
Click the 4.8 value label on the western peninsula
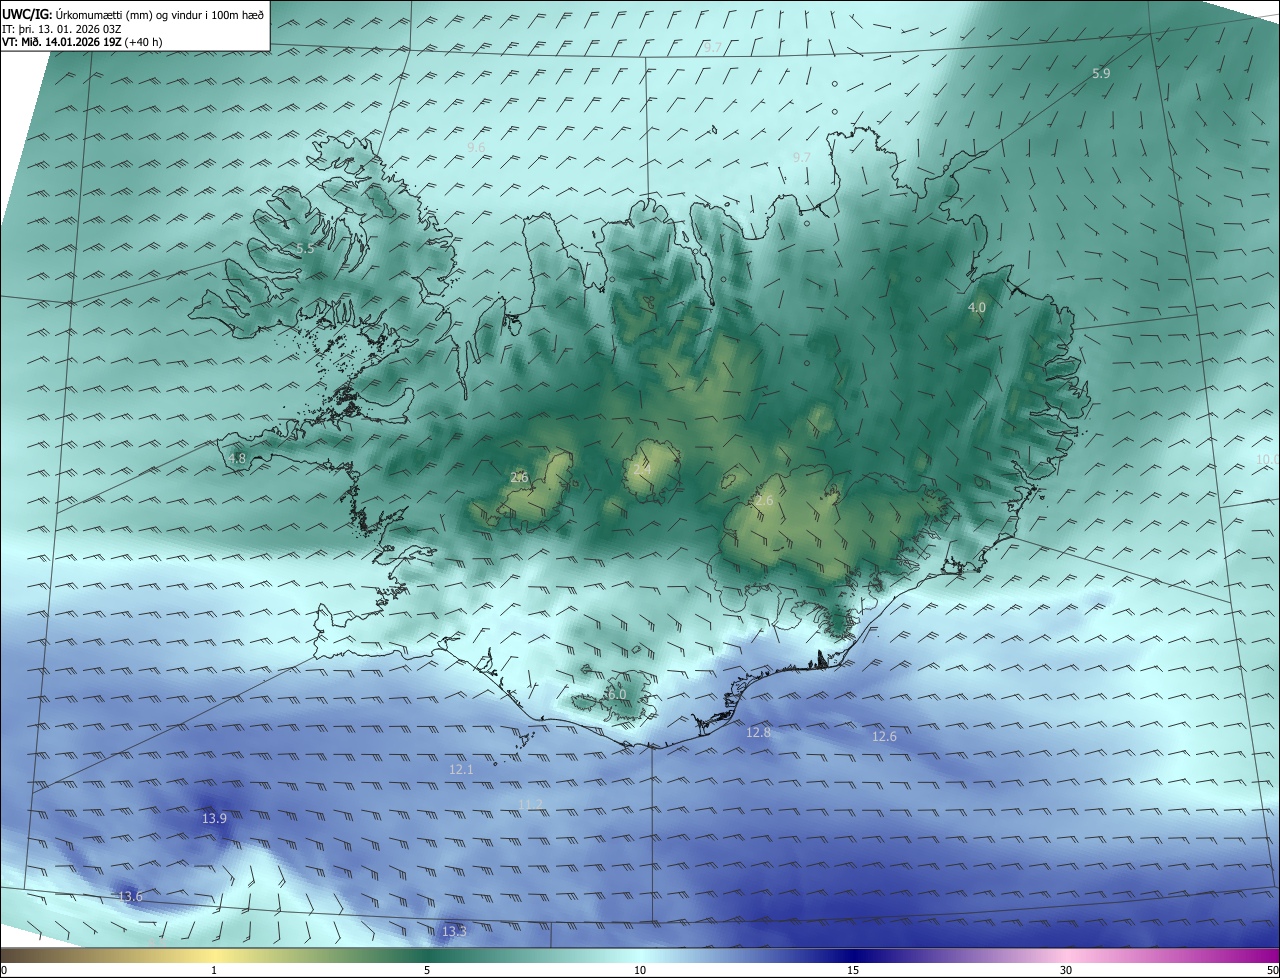pyautogui.click(x=237, y=458)
